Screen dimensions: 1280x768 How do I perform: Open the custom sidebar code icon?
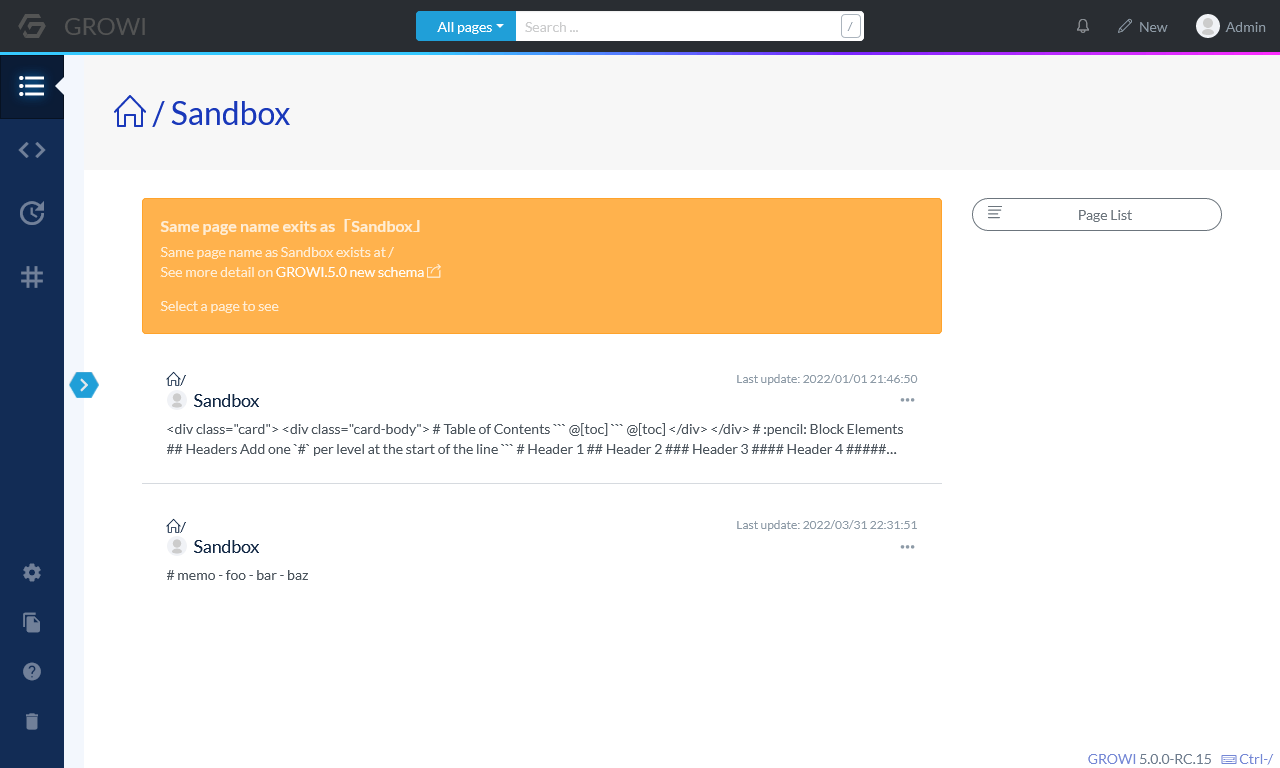(32, 150)
